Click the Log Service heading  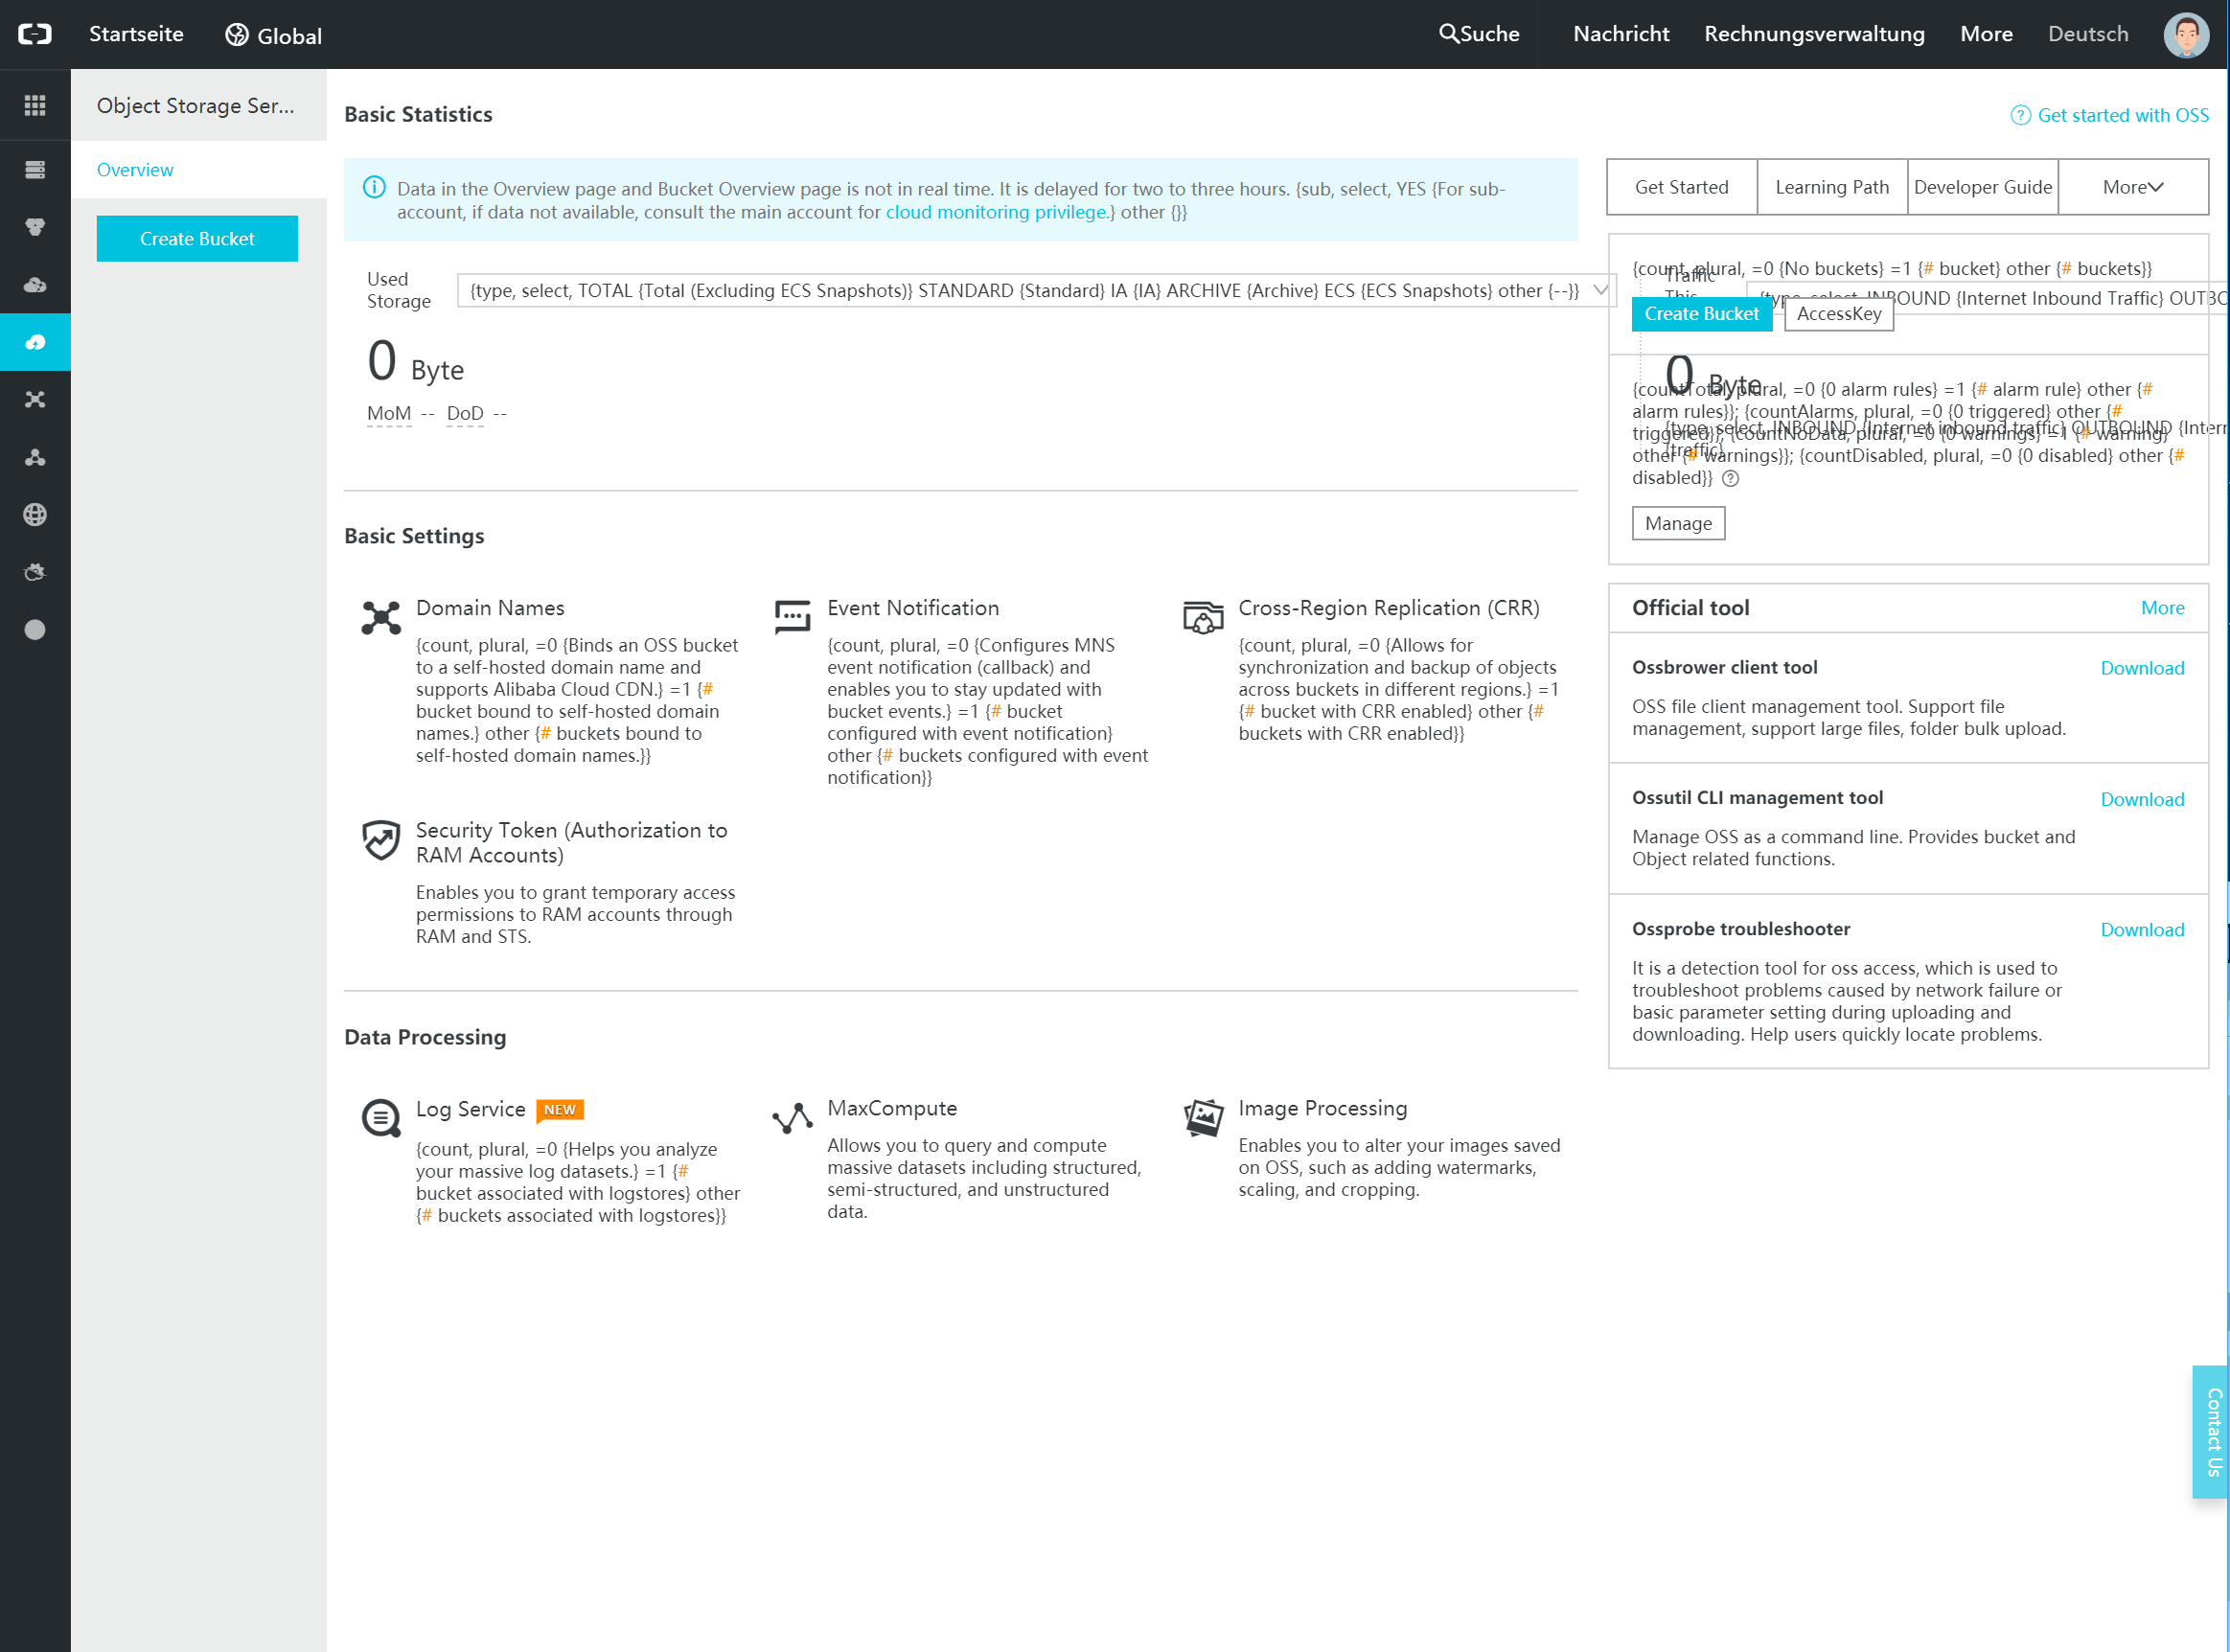pyautogui.click(x=471, y=1109)
